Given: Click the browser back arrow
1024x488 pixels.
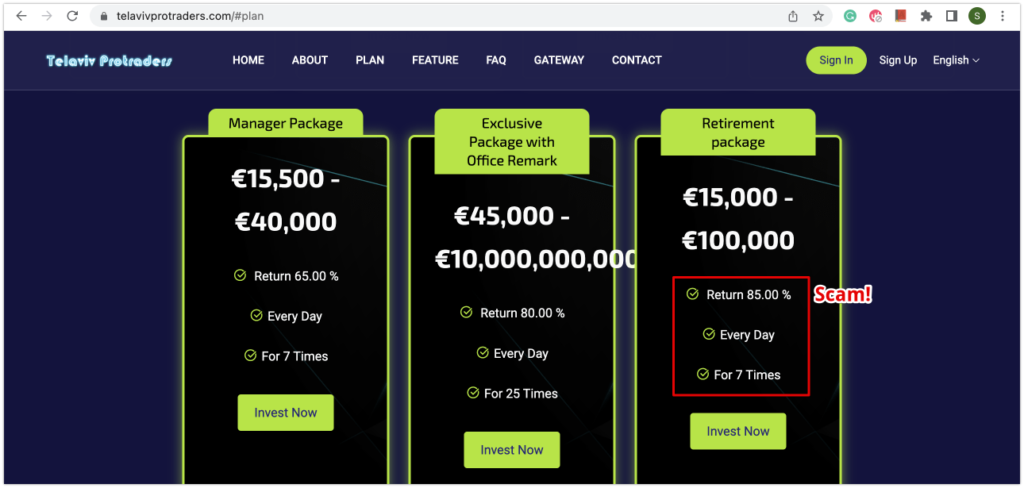Looking at the screenshot, I should [x=21, y=16].
